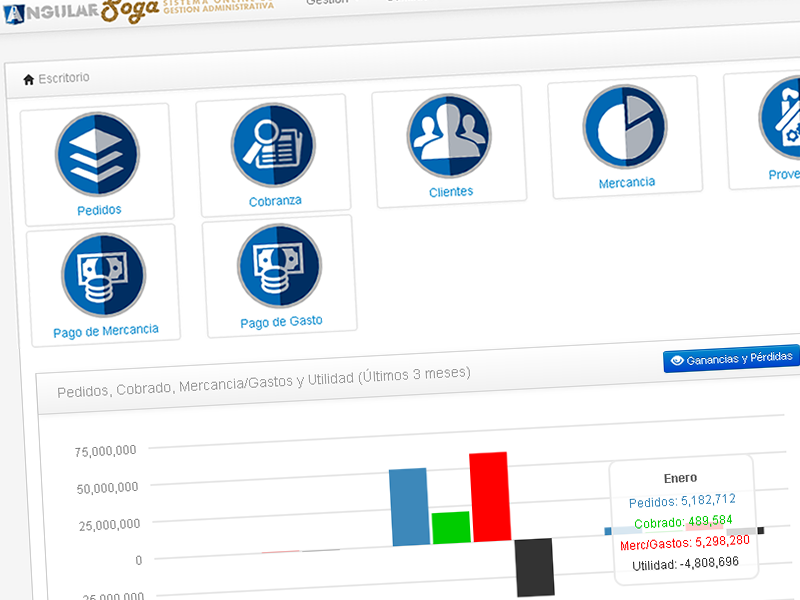Click the Pago de Gasto text link
Screen dimensions: 800x600
pos(281,322)
